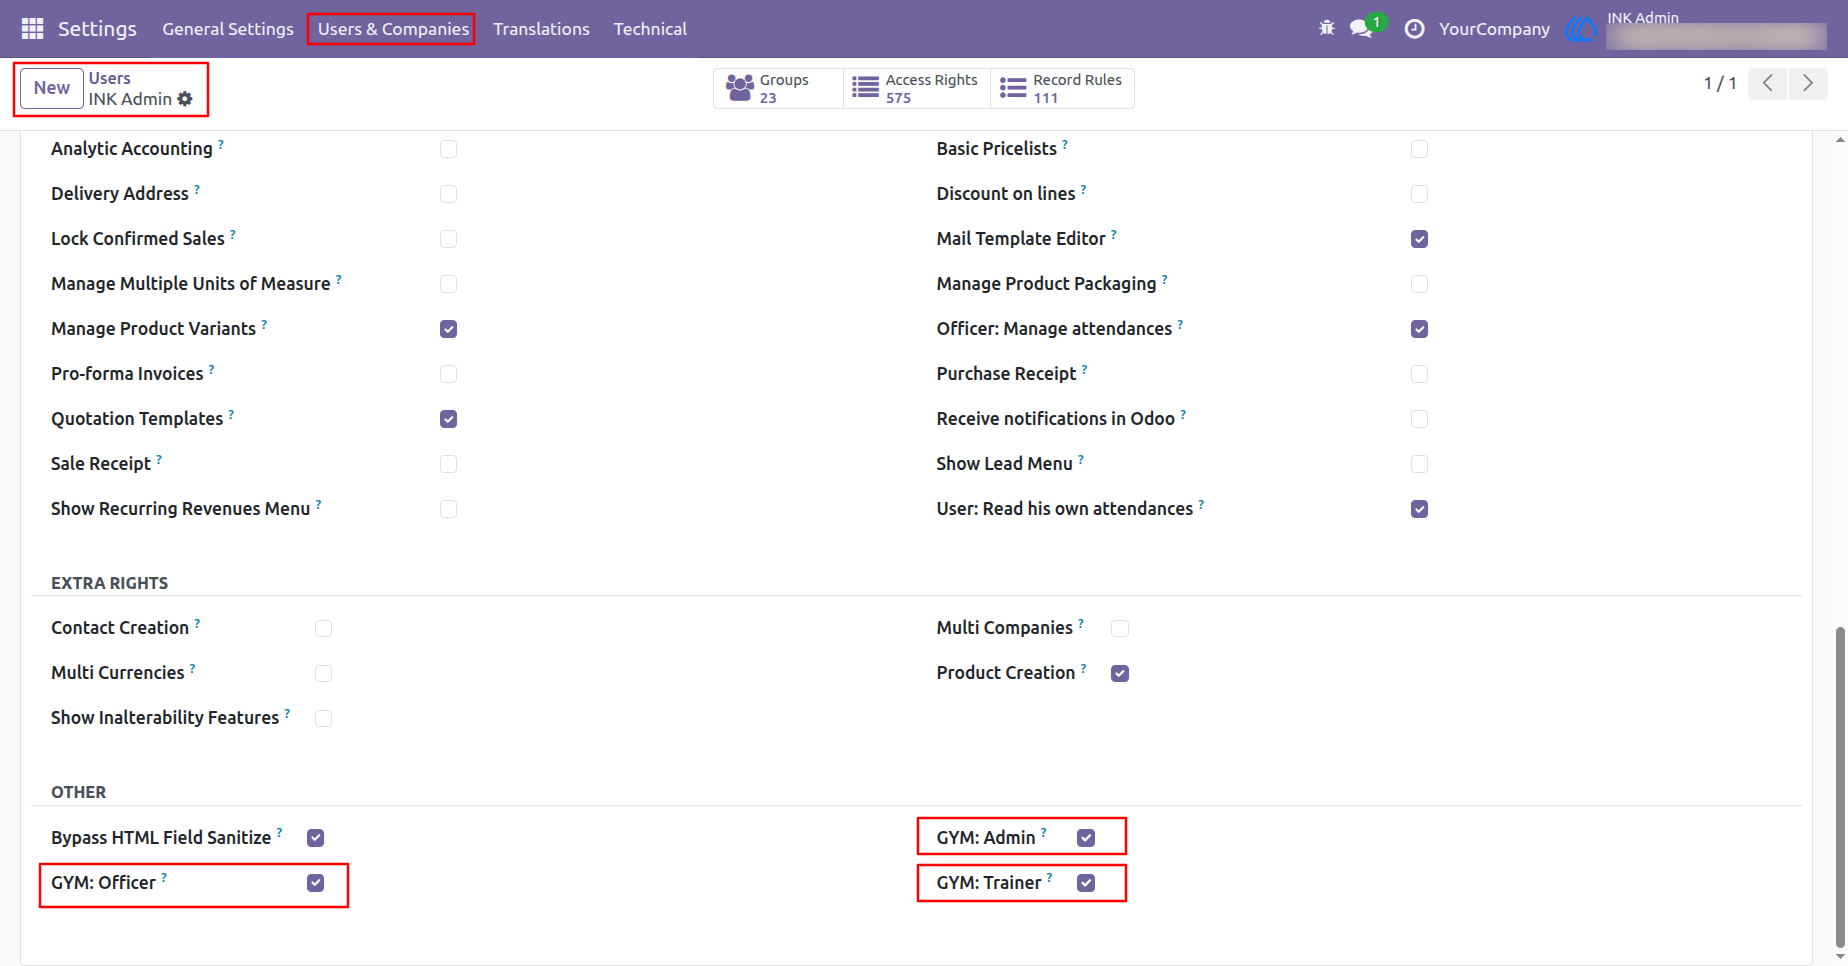Image resolution: width=1848 pixels, height=966 pixels.
Task: Open the apps grid menu icon
Action: pos(32,29)
